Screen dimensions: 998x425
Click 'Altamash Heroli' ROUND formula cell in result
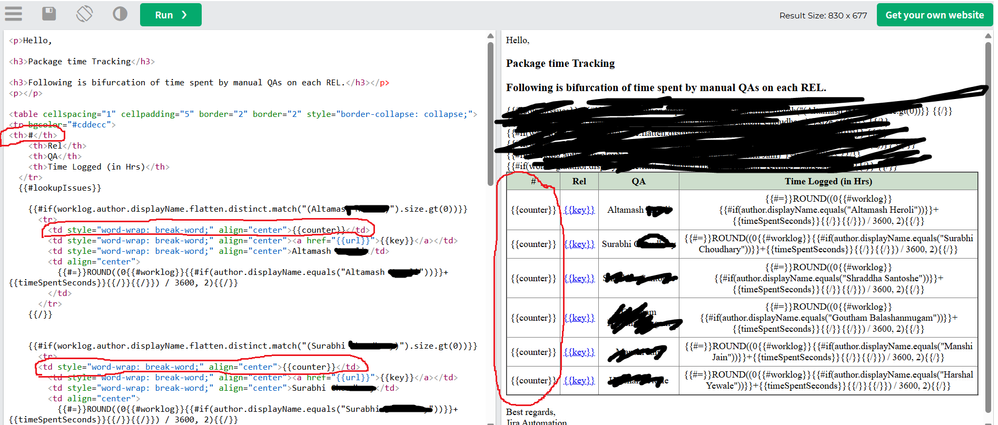tap(827, 210)
